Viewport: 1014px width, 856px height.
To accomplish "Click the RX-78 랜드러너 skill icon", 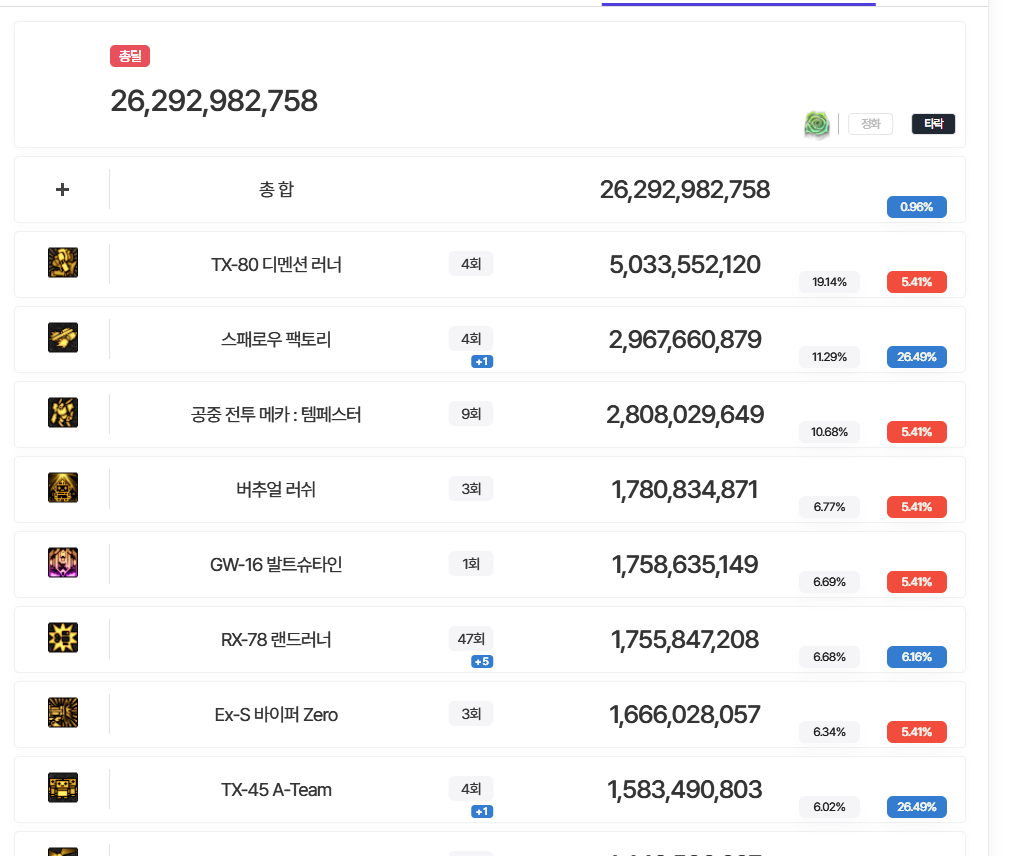I will pos(63,638).
